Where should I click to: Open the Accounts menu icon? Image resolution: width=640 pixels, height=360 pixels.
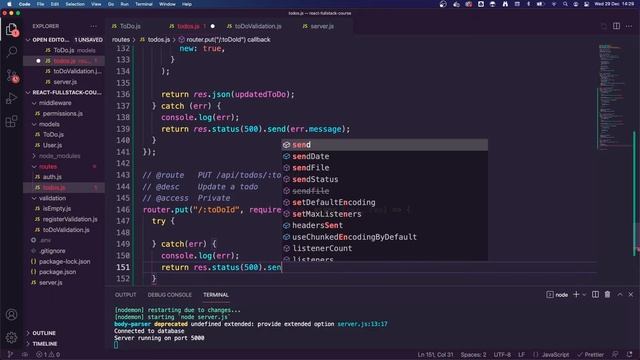click(x=11, y=314)
